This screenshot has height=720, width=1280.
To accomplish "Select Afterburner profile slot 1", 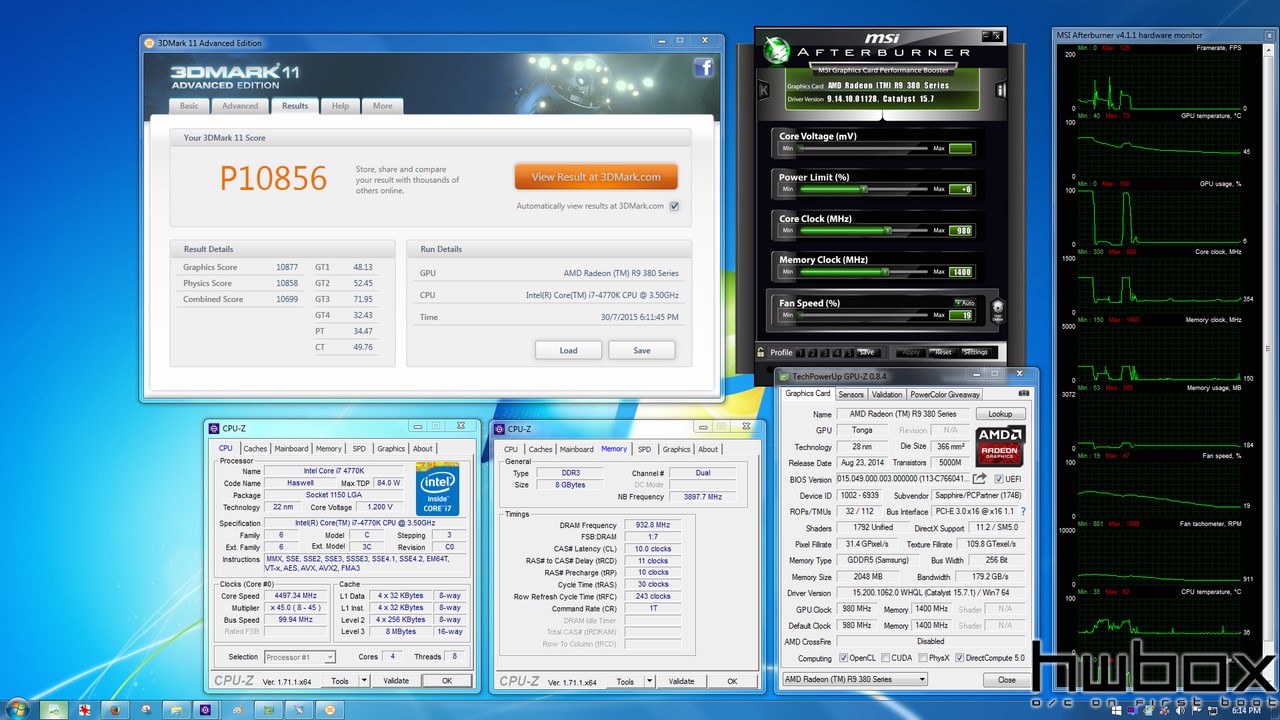I will pyautogui.click(x=800, y=352).
